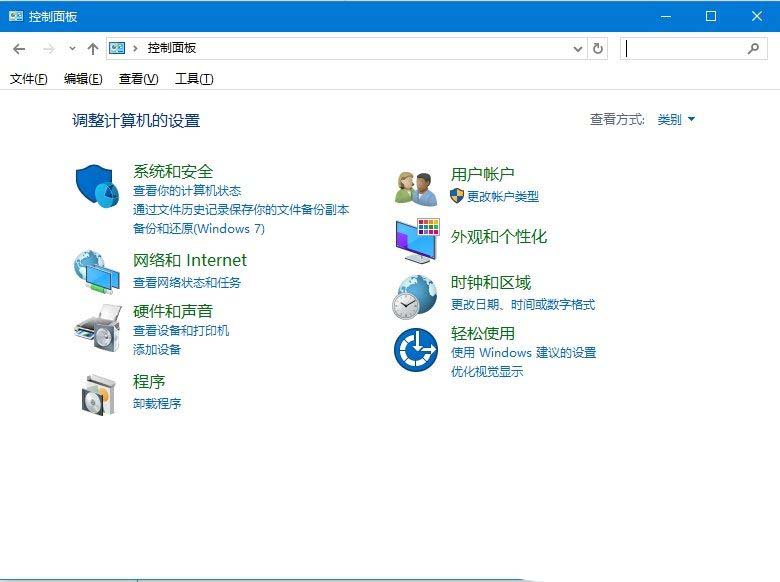Click the search magnifier icon
Viewport: 780px width, 582px height.
pos(753,49)
